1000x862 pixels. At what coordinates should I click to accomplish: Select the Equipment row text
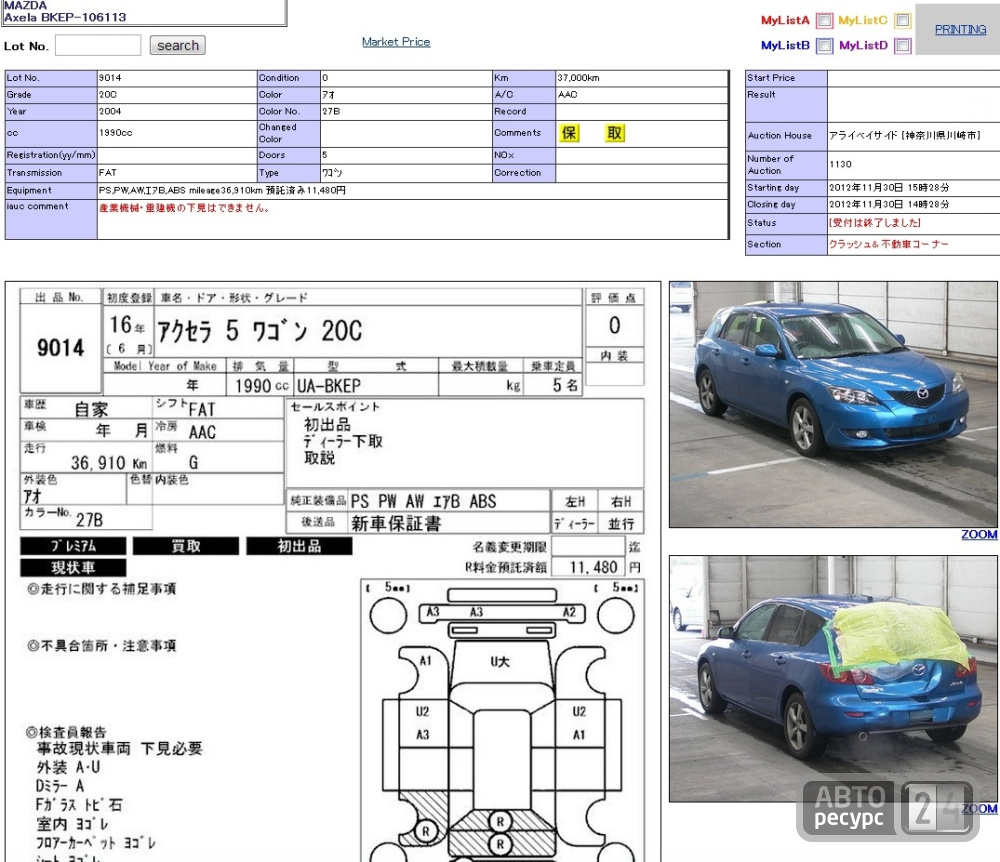tap(222, 190)
